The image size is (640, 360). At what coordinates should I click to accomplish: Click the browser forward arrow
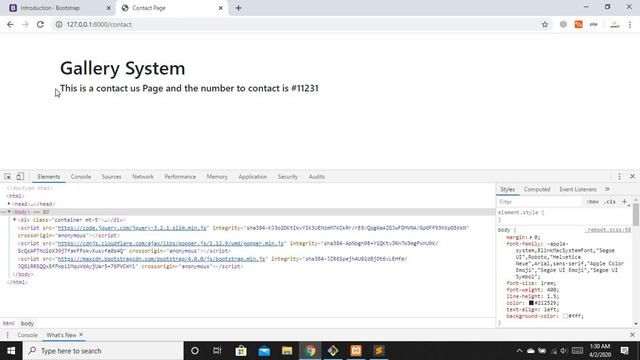(25, 24)
